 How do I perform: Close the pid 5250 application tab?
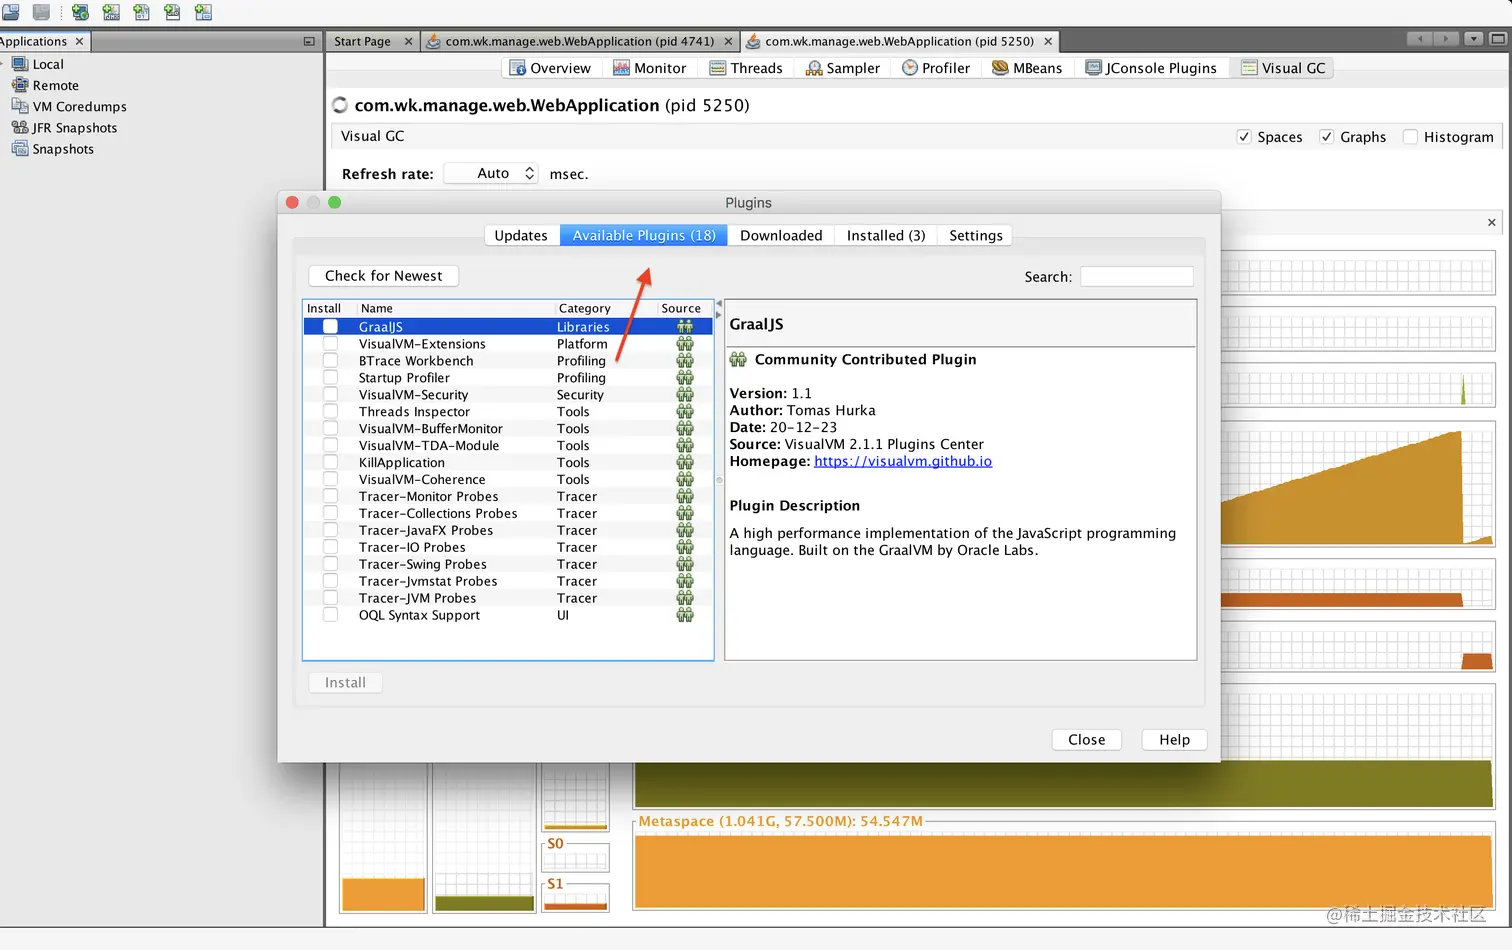tap(1048, 41)
